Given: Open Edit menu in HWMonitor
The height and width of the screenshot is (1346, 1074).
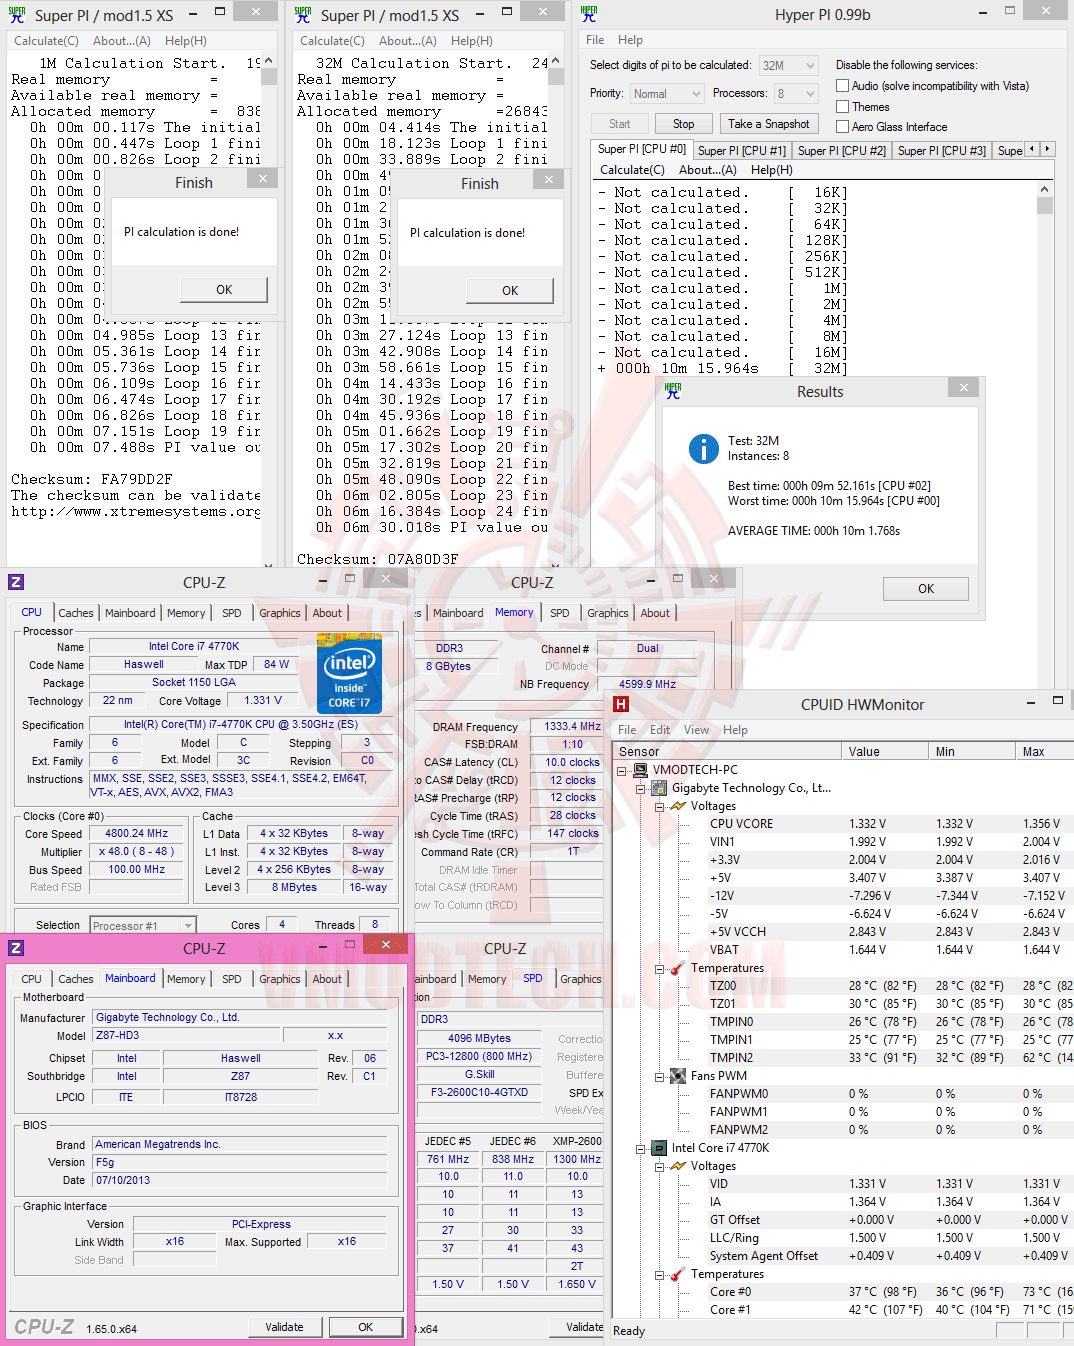Looking at the screenshot, I should pos(660,730).
